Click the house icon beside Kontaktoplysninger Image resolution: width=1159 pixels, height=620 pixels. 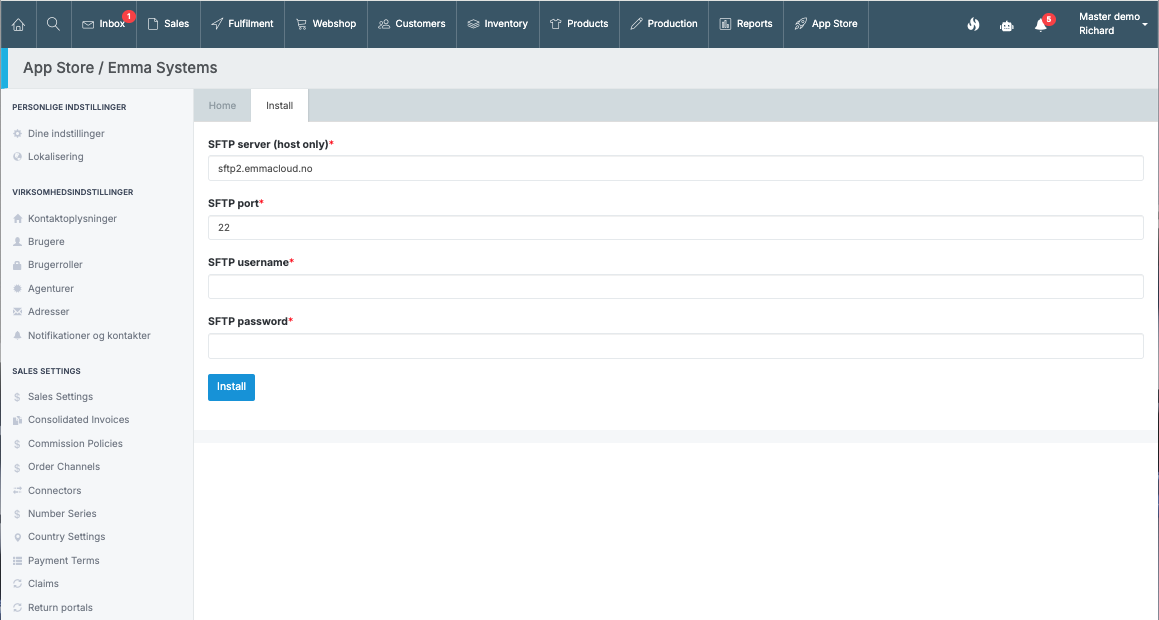point(18,219)
